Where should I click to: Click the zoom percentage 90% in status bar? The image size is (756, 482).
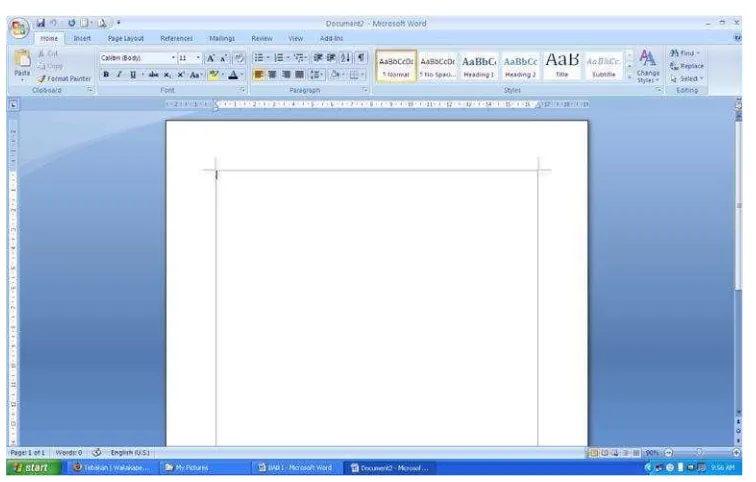(x=651, y=453)
